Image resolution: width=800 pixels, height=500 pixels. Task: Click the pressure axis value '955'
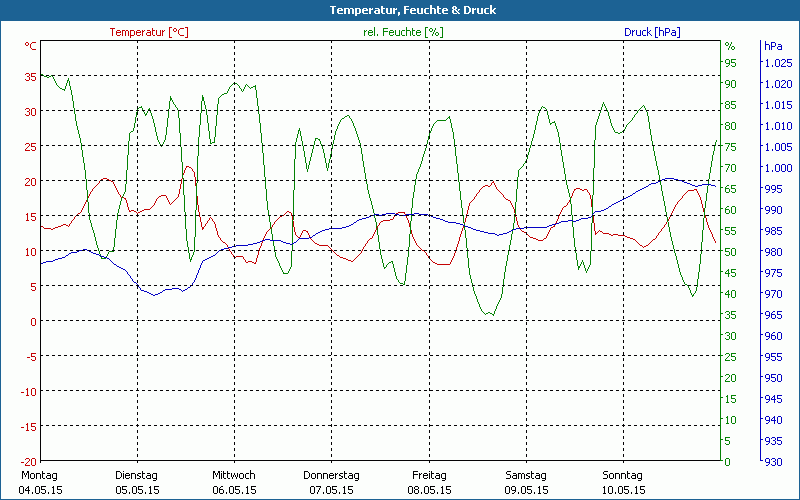(773, 357)
